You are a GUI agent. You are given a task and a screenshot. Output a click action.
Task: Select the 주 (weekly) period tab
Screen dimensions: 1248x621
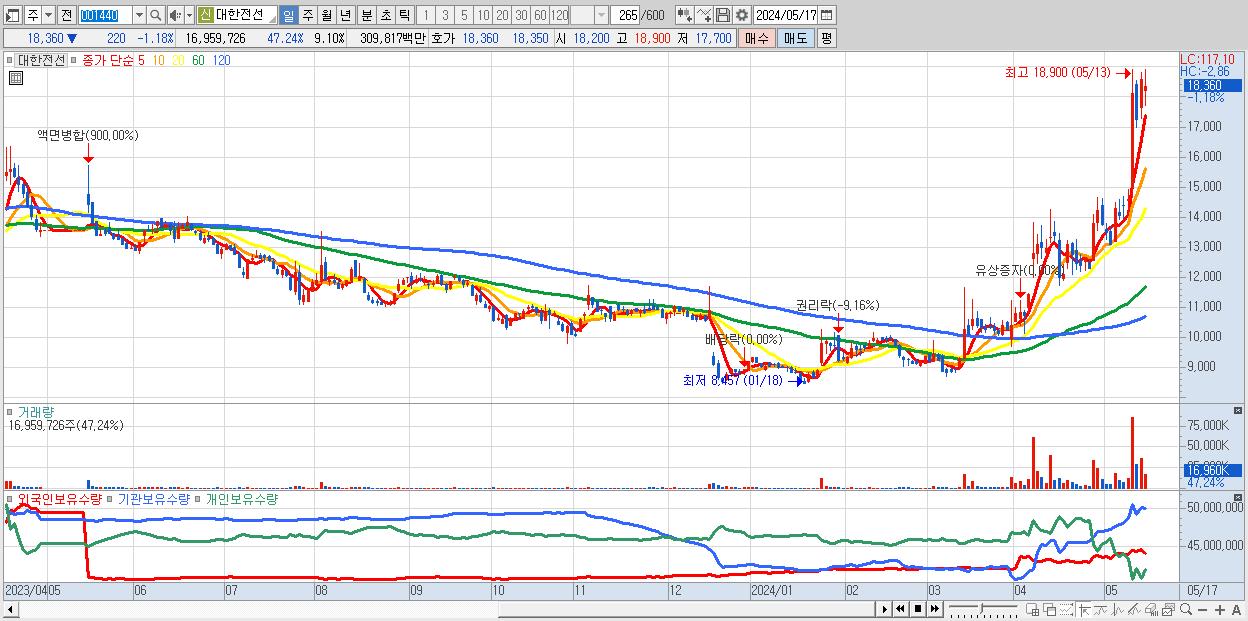click(307, 15)
